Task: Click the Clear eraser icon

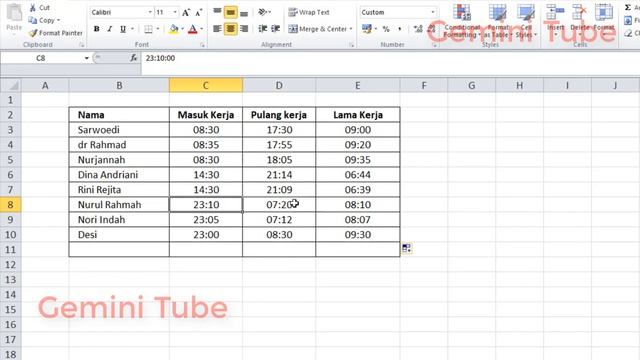Action: 628,33
